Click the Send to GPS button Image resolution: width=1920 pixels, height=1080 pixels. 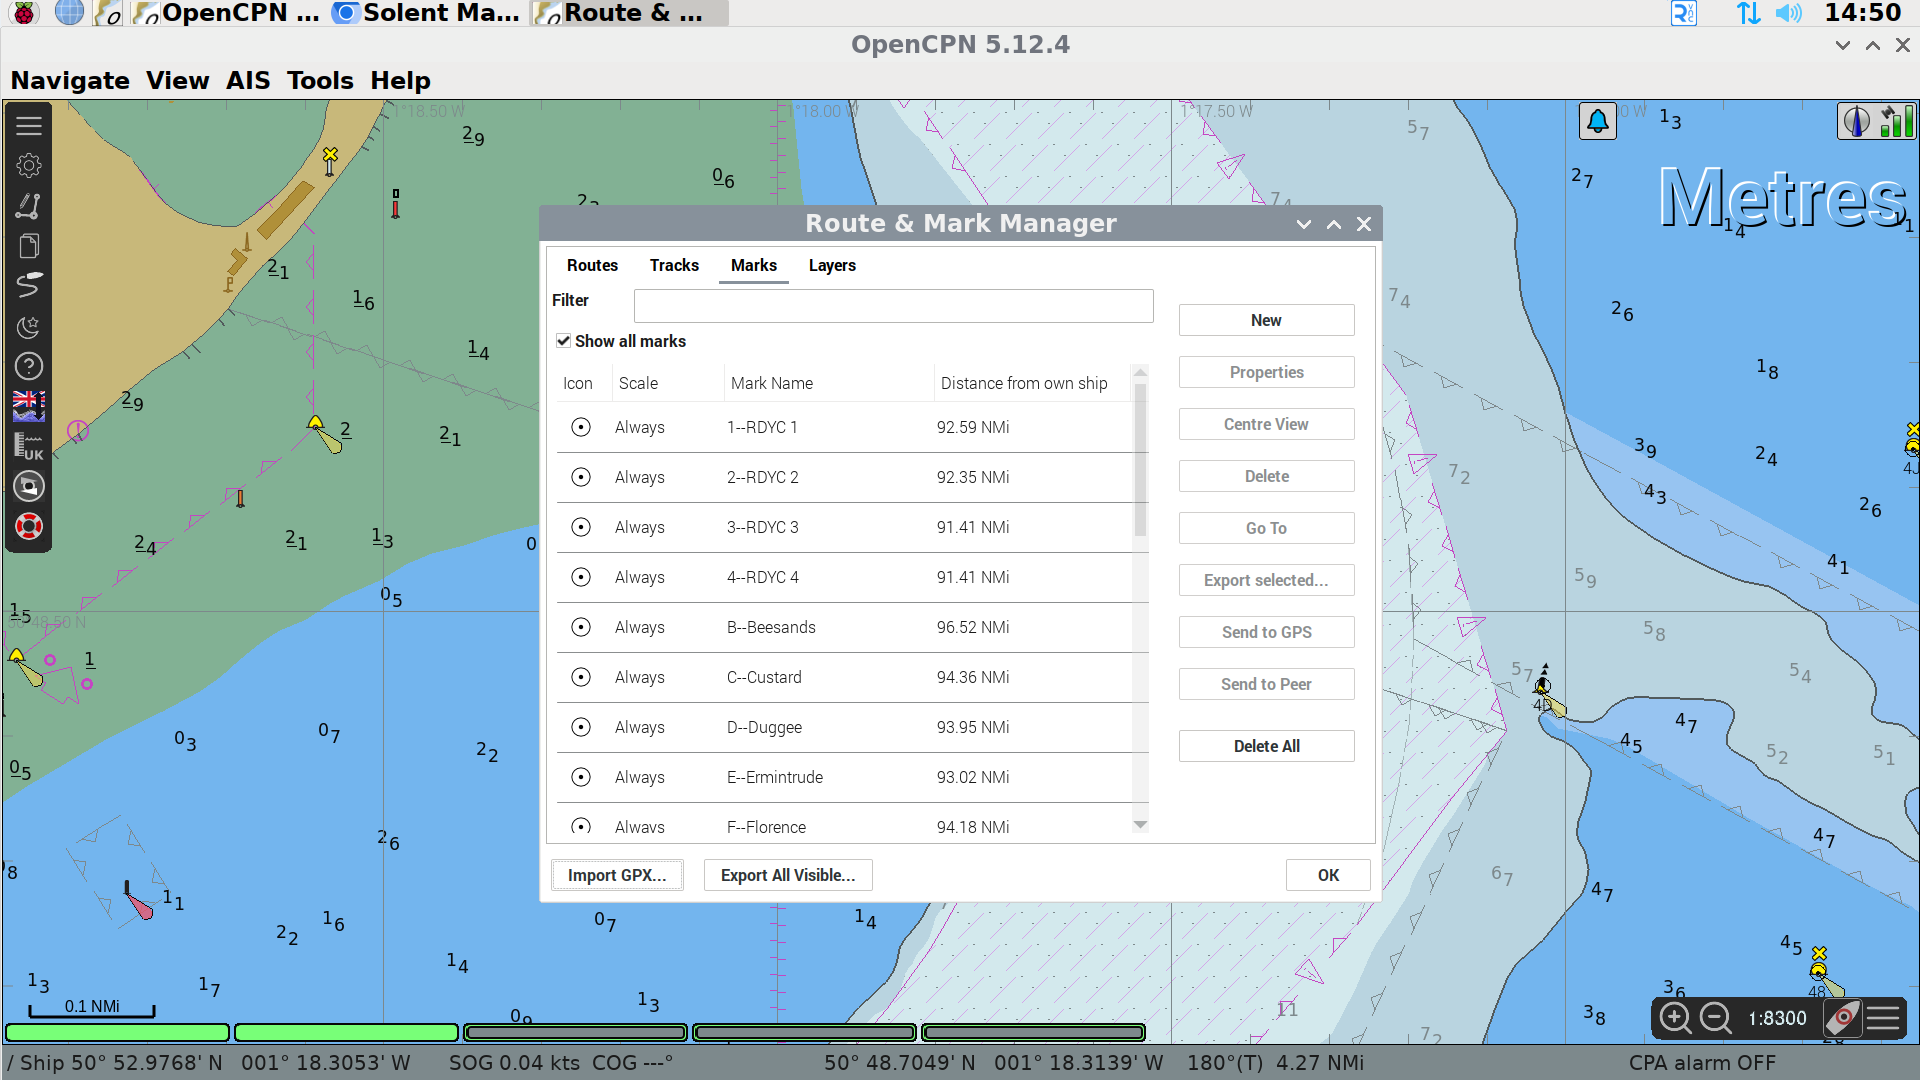[1265, 631]
